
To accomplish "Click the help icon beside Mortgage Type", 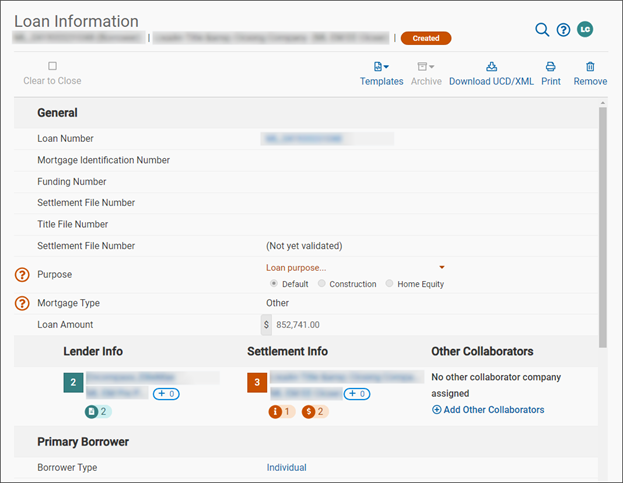I will pos(22,303).
